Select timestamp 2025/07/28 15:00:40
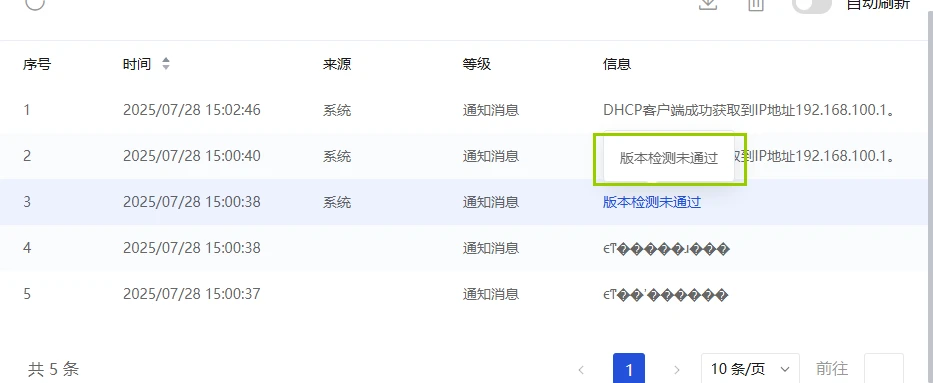This screenshot has height=383, width=933. (192, 156)
